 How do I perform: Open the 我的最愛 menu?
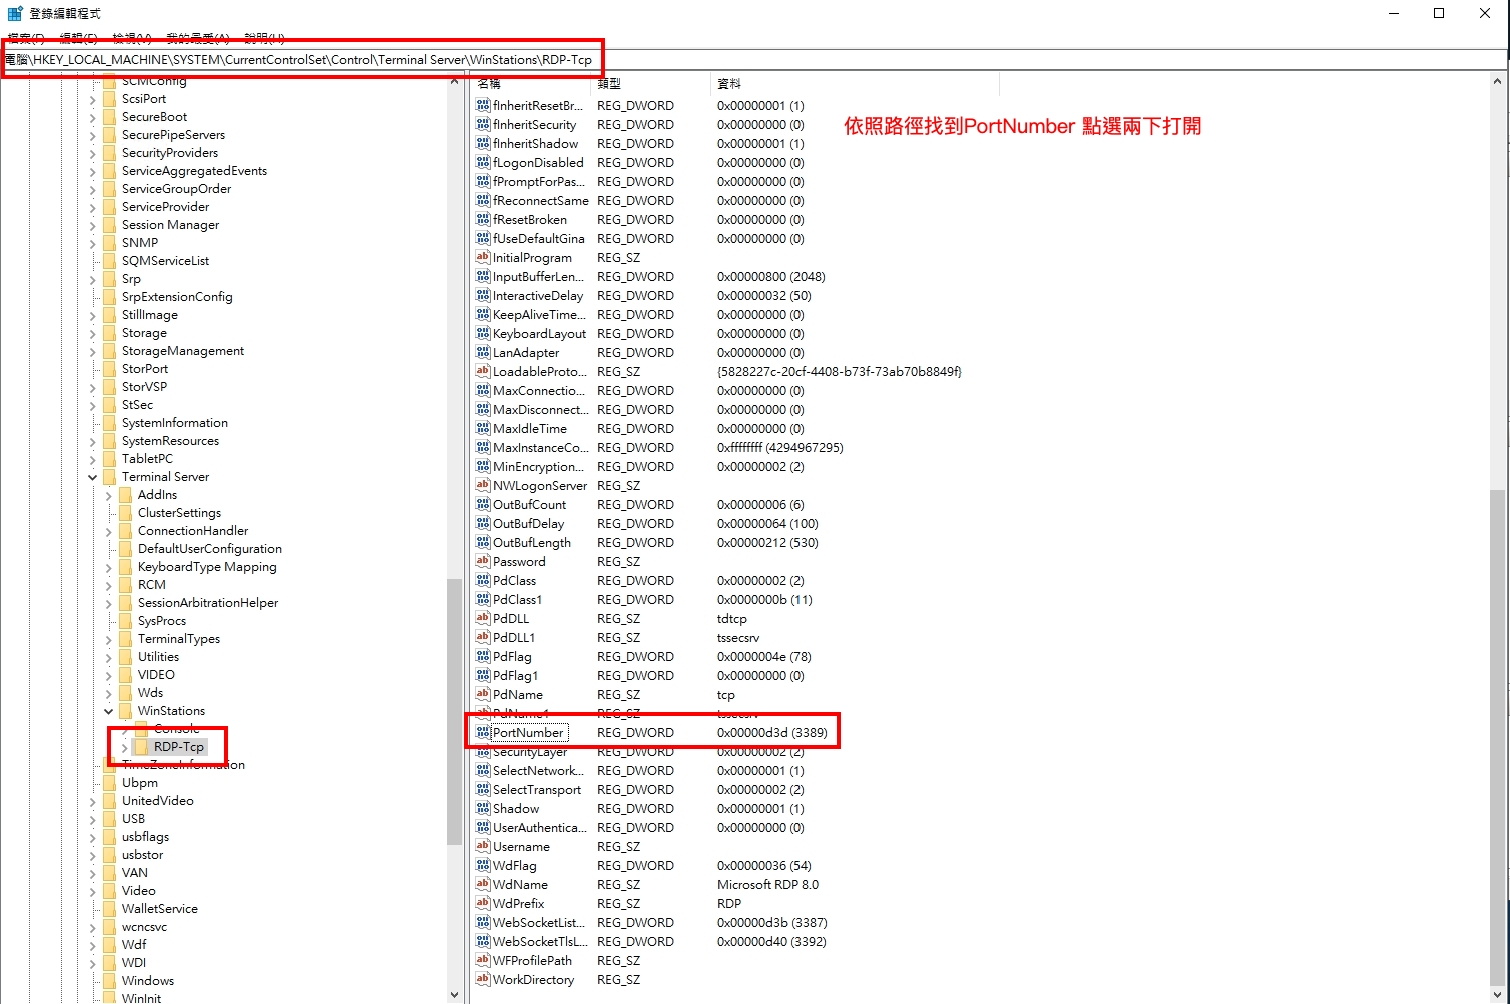tap(197, 38)
